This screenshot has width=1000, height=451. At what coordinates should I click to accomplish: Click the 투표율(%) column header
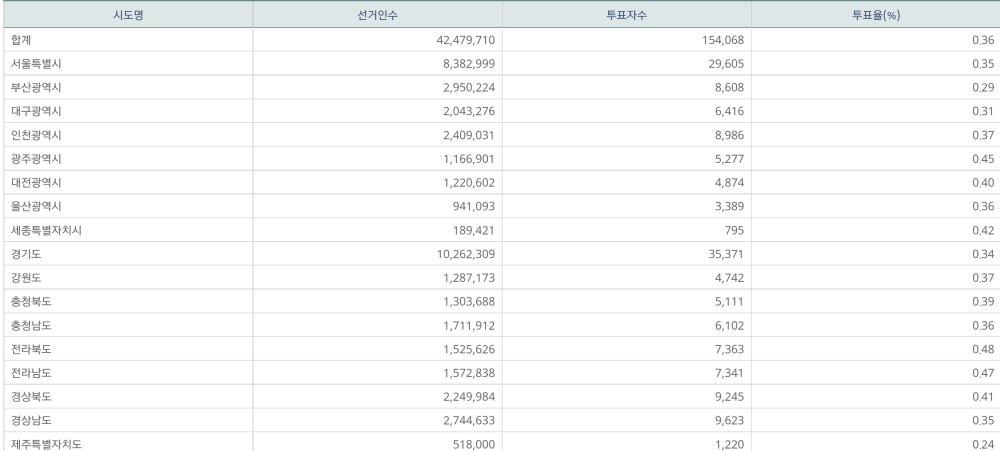(874, 14)
